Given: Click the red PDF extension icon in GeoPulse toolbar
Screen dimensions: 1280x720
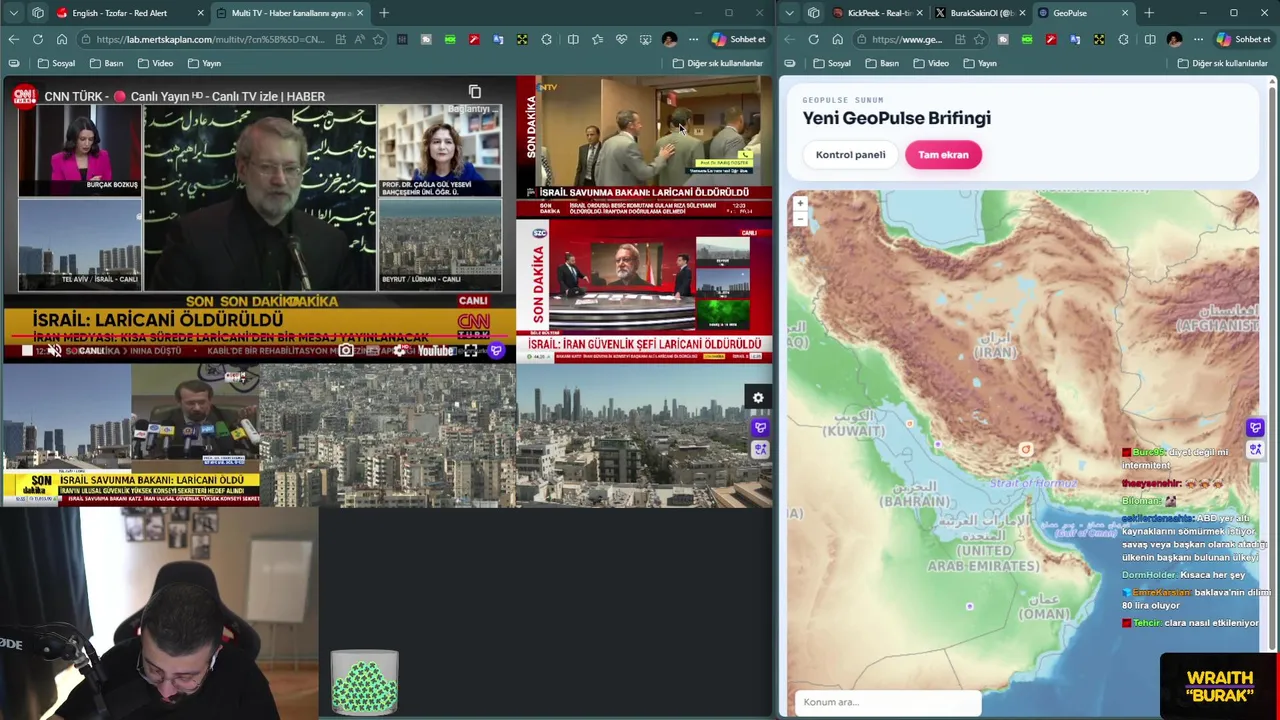Looking at the screenshot, I should point(1051,39).
